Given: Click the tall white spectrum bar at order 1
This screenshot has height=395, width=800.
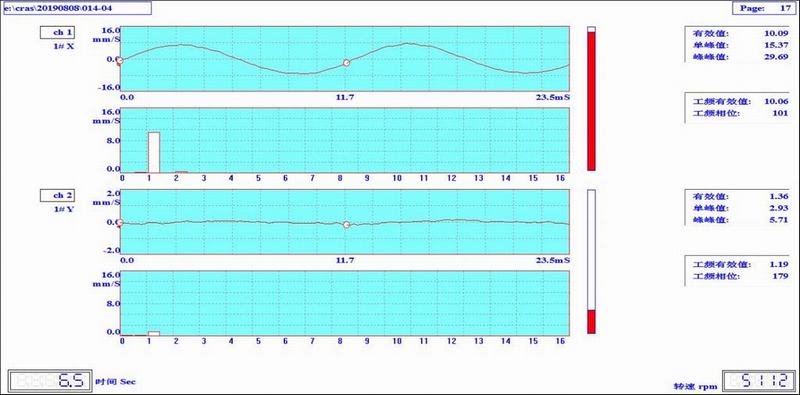Looking at the screenshot, I should pyautogui.click(x=154, y=152).
